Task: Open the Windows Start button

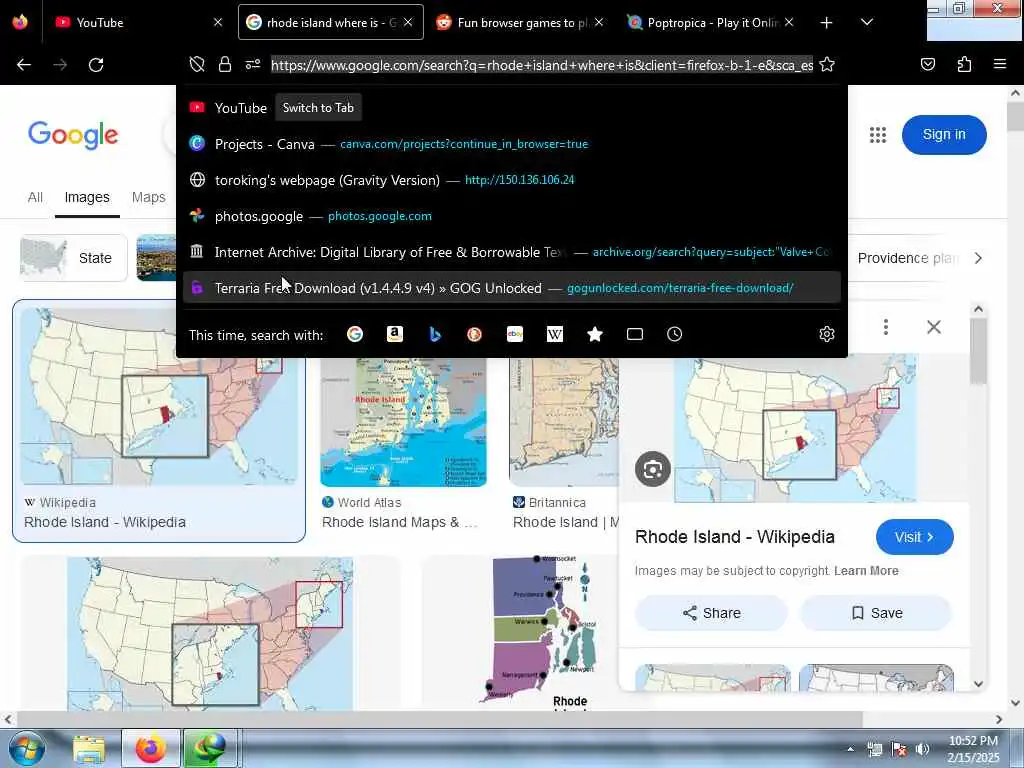Action: click(x=26, y=748)
